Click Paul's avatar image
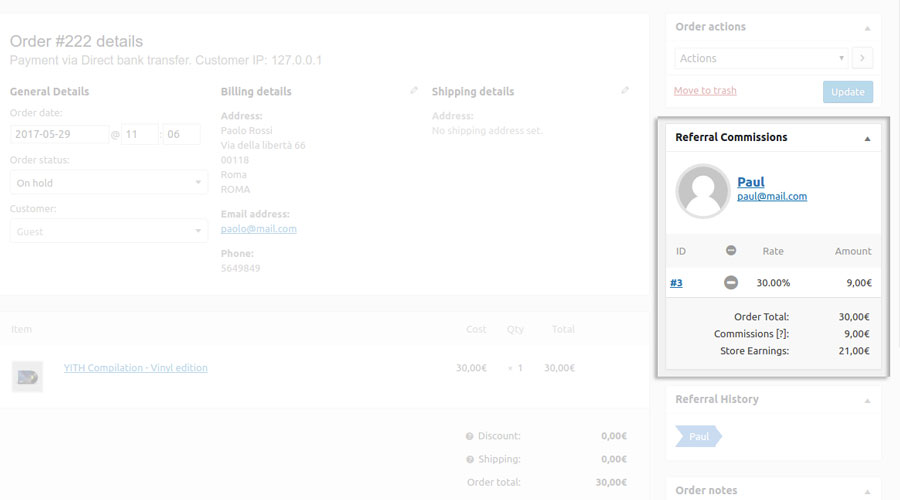 (x=702, y=190)
